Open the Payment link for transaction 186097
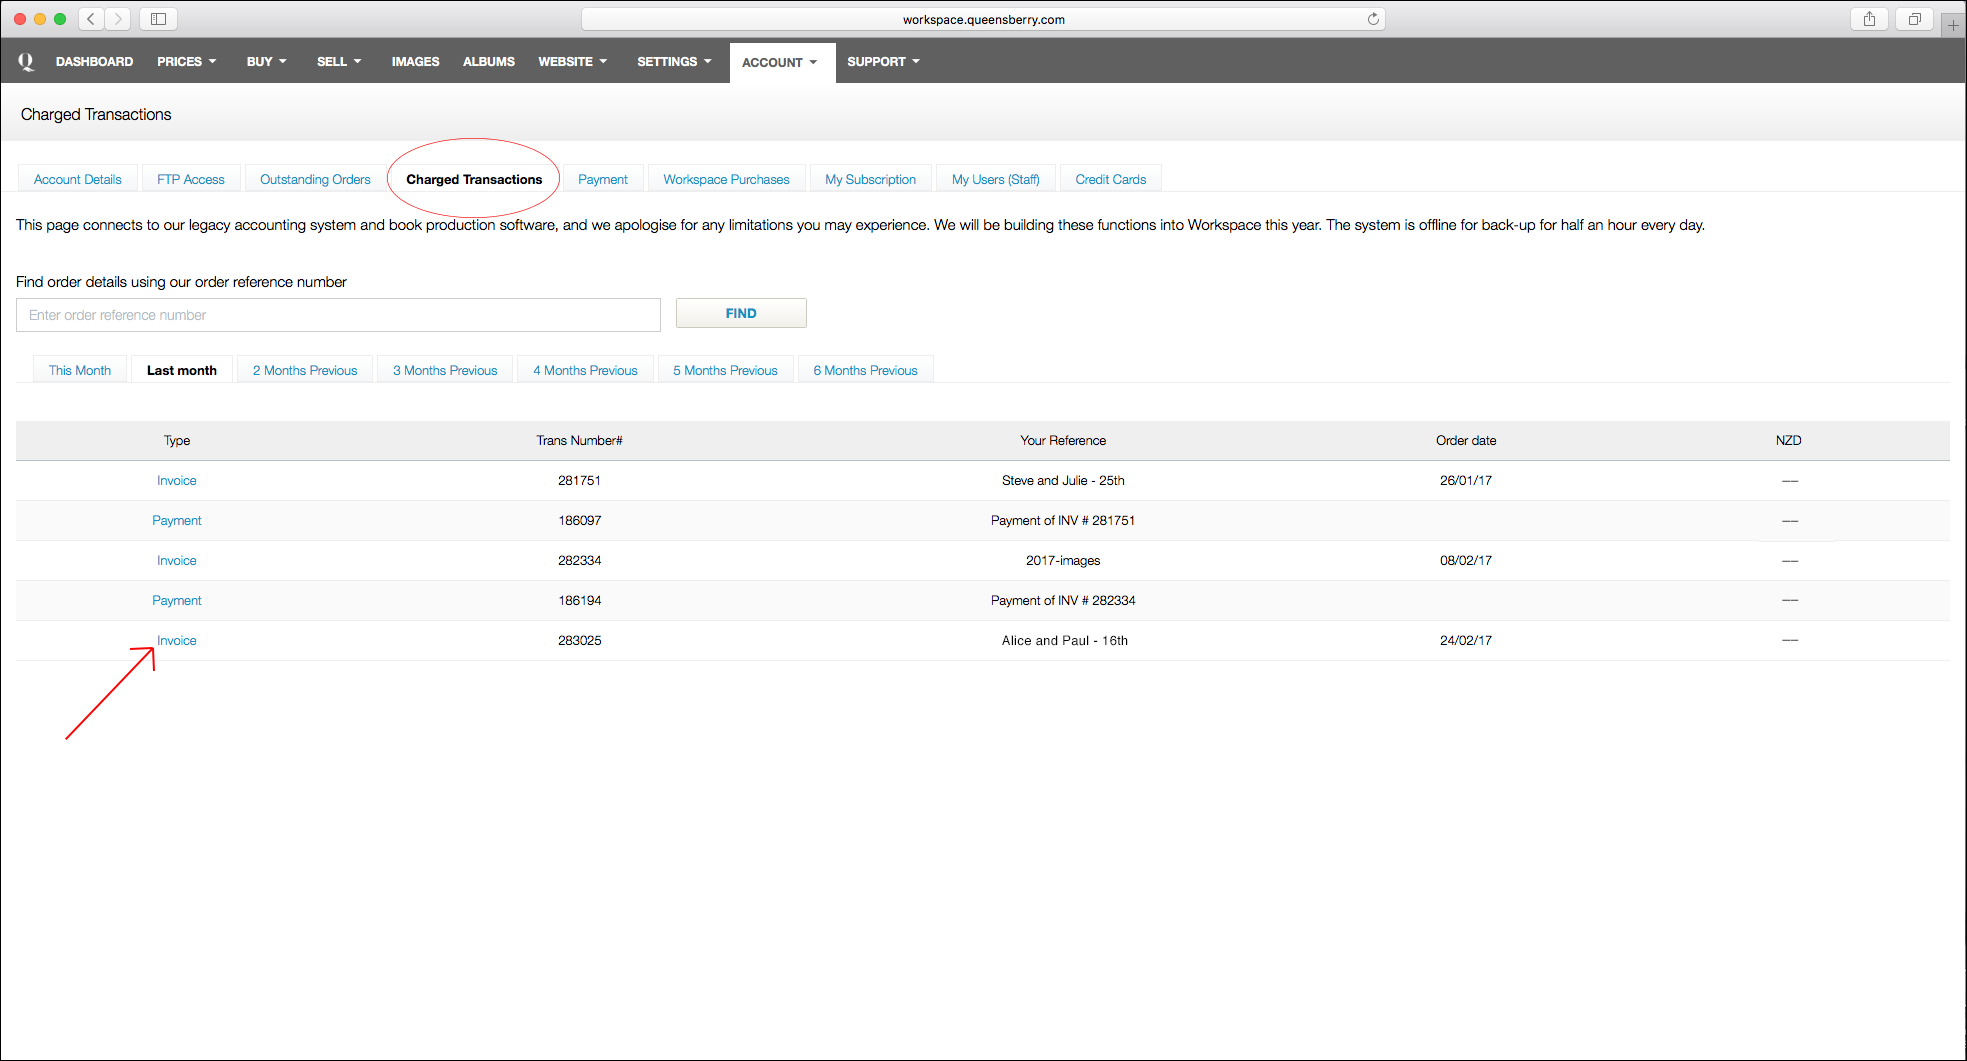 tap(176, 521)
